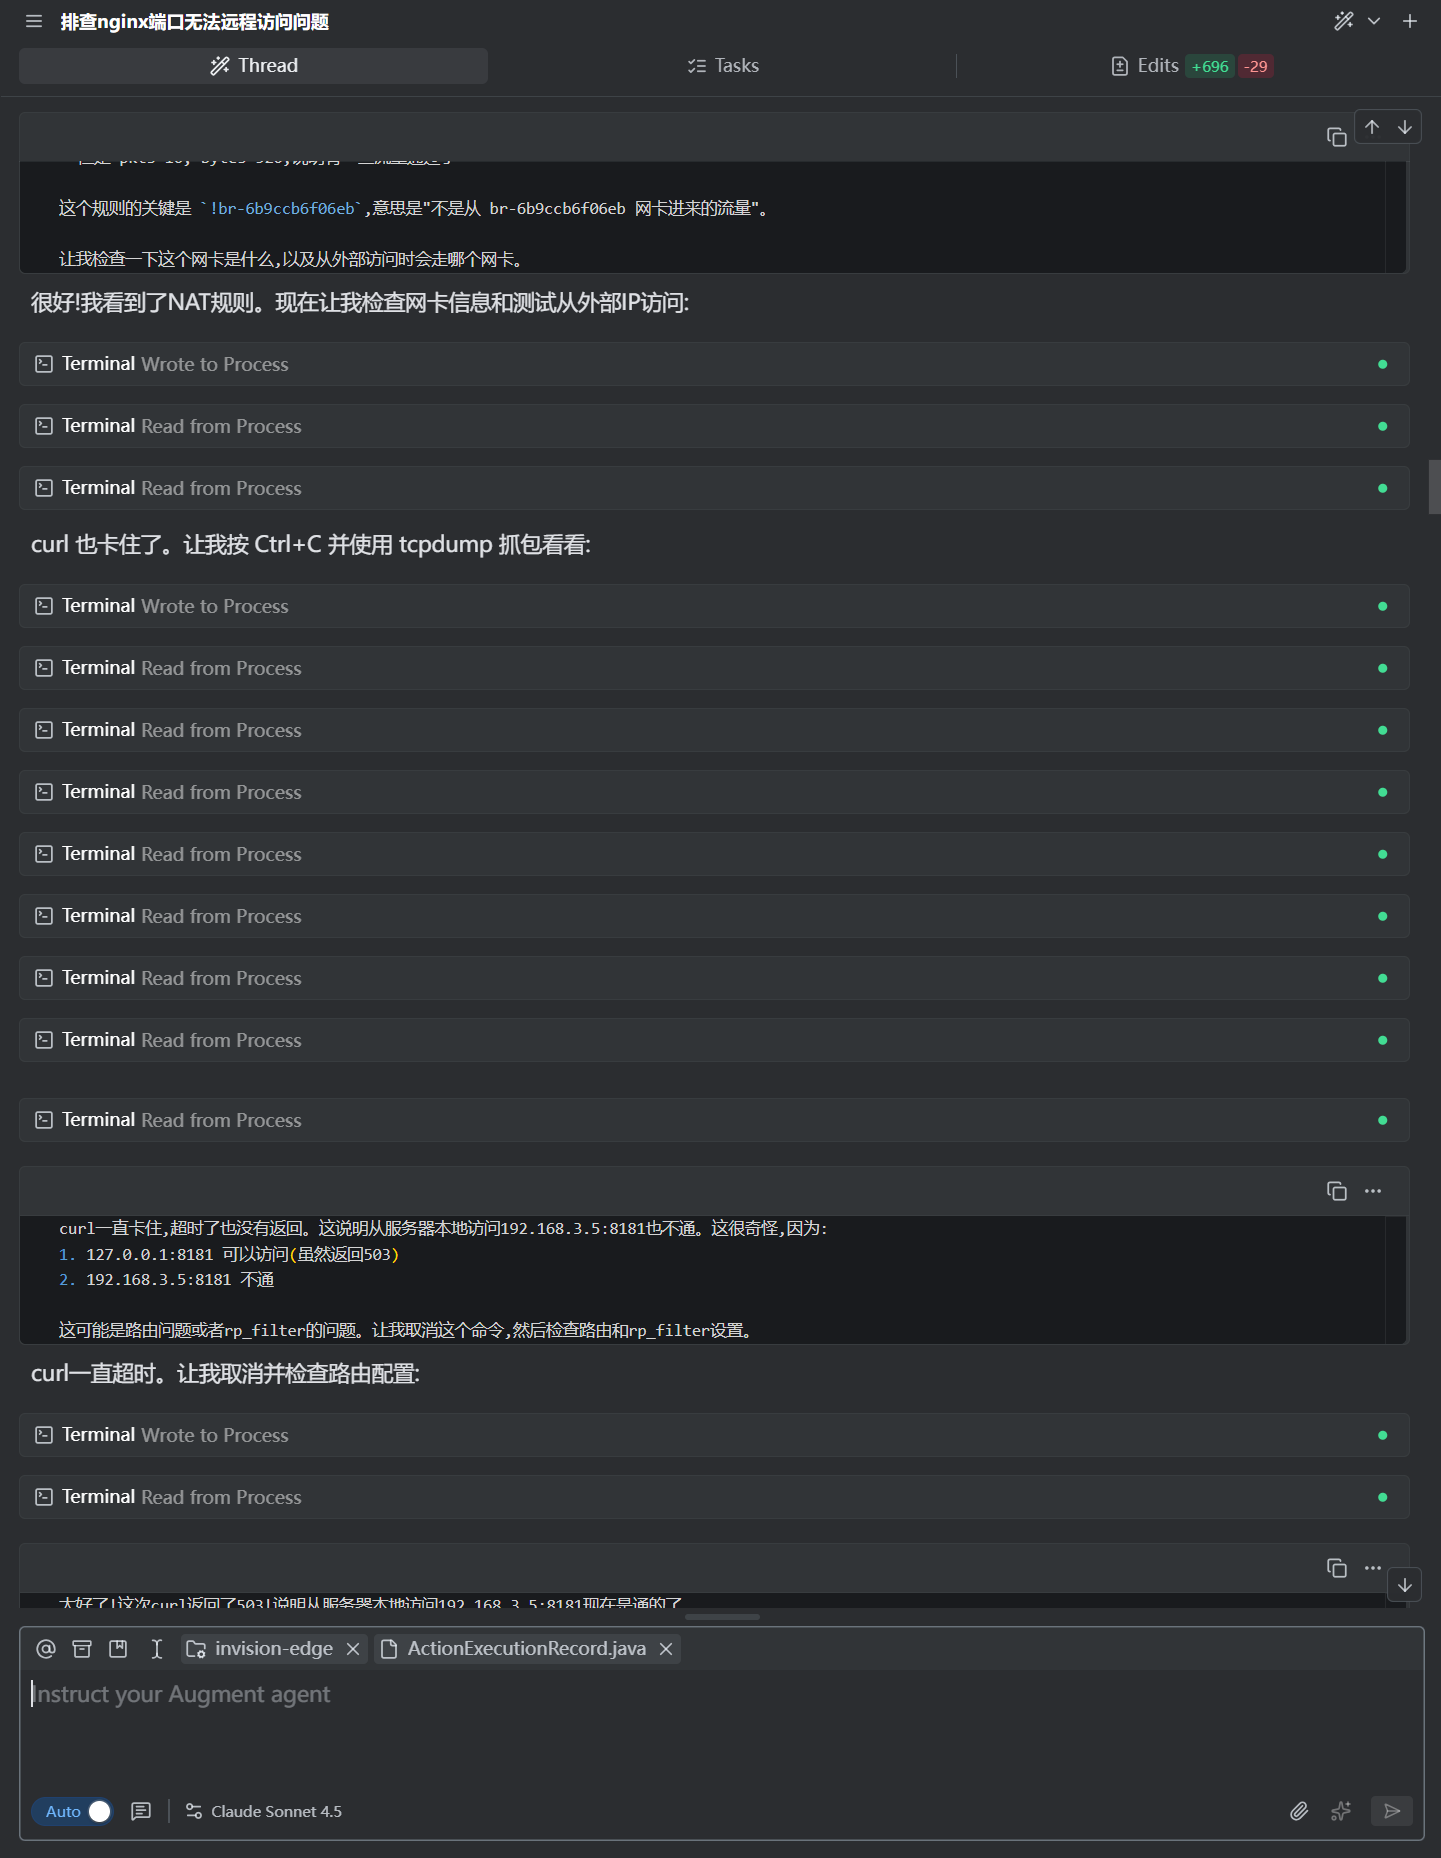Click the @ mention icon
This screenshot has width=1441, height=1858.
pyautogui.click(x=46, y=1649)
